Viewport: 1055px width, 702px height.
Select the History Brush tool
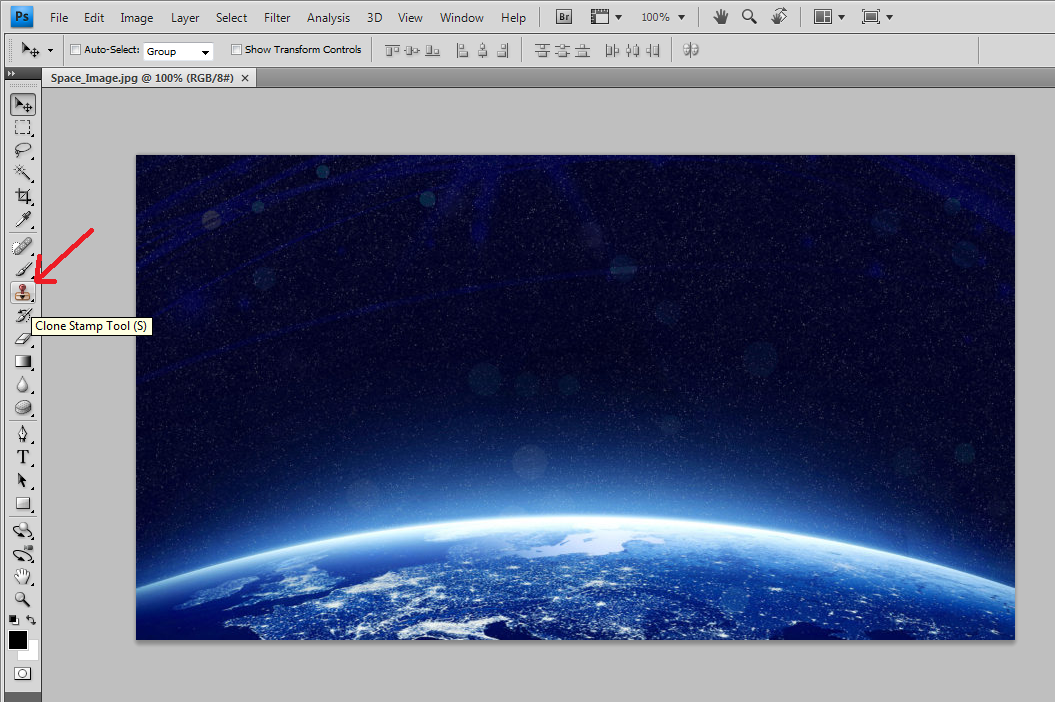coord(23,315)
